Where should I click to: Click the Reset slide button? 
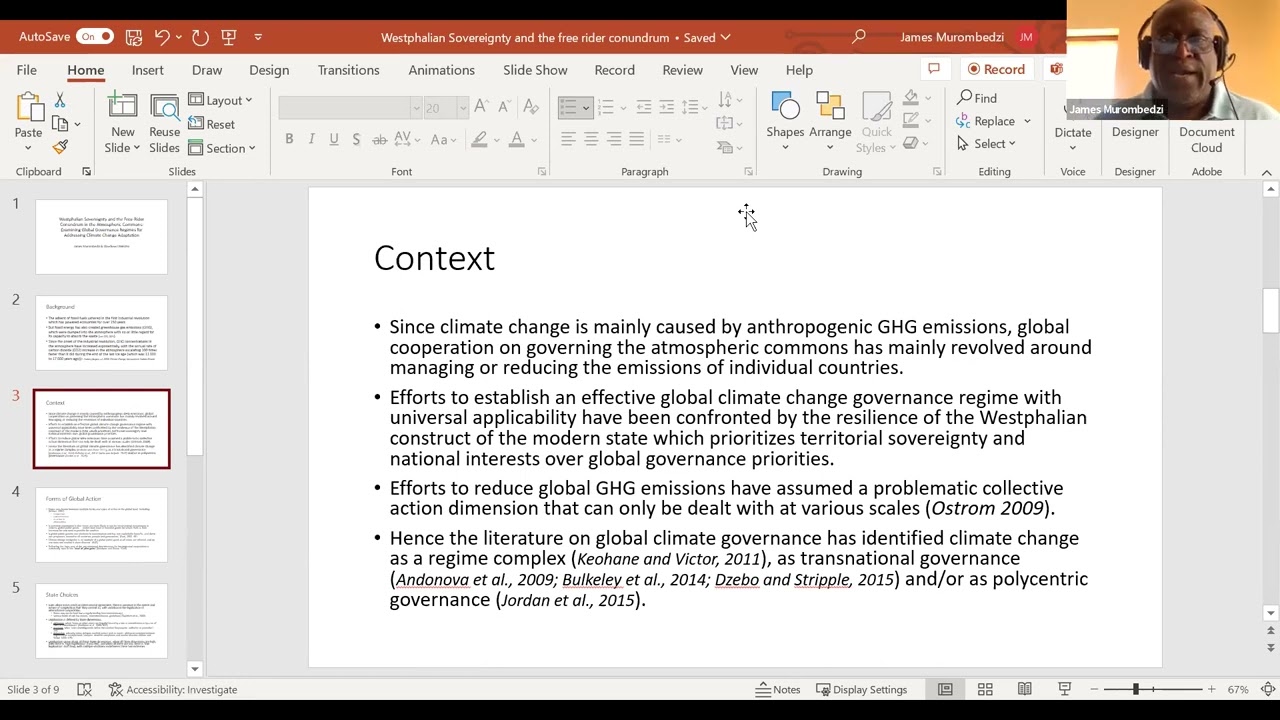point(212,124)
